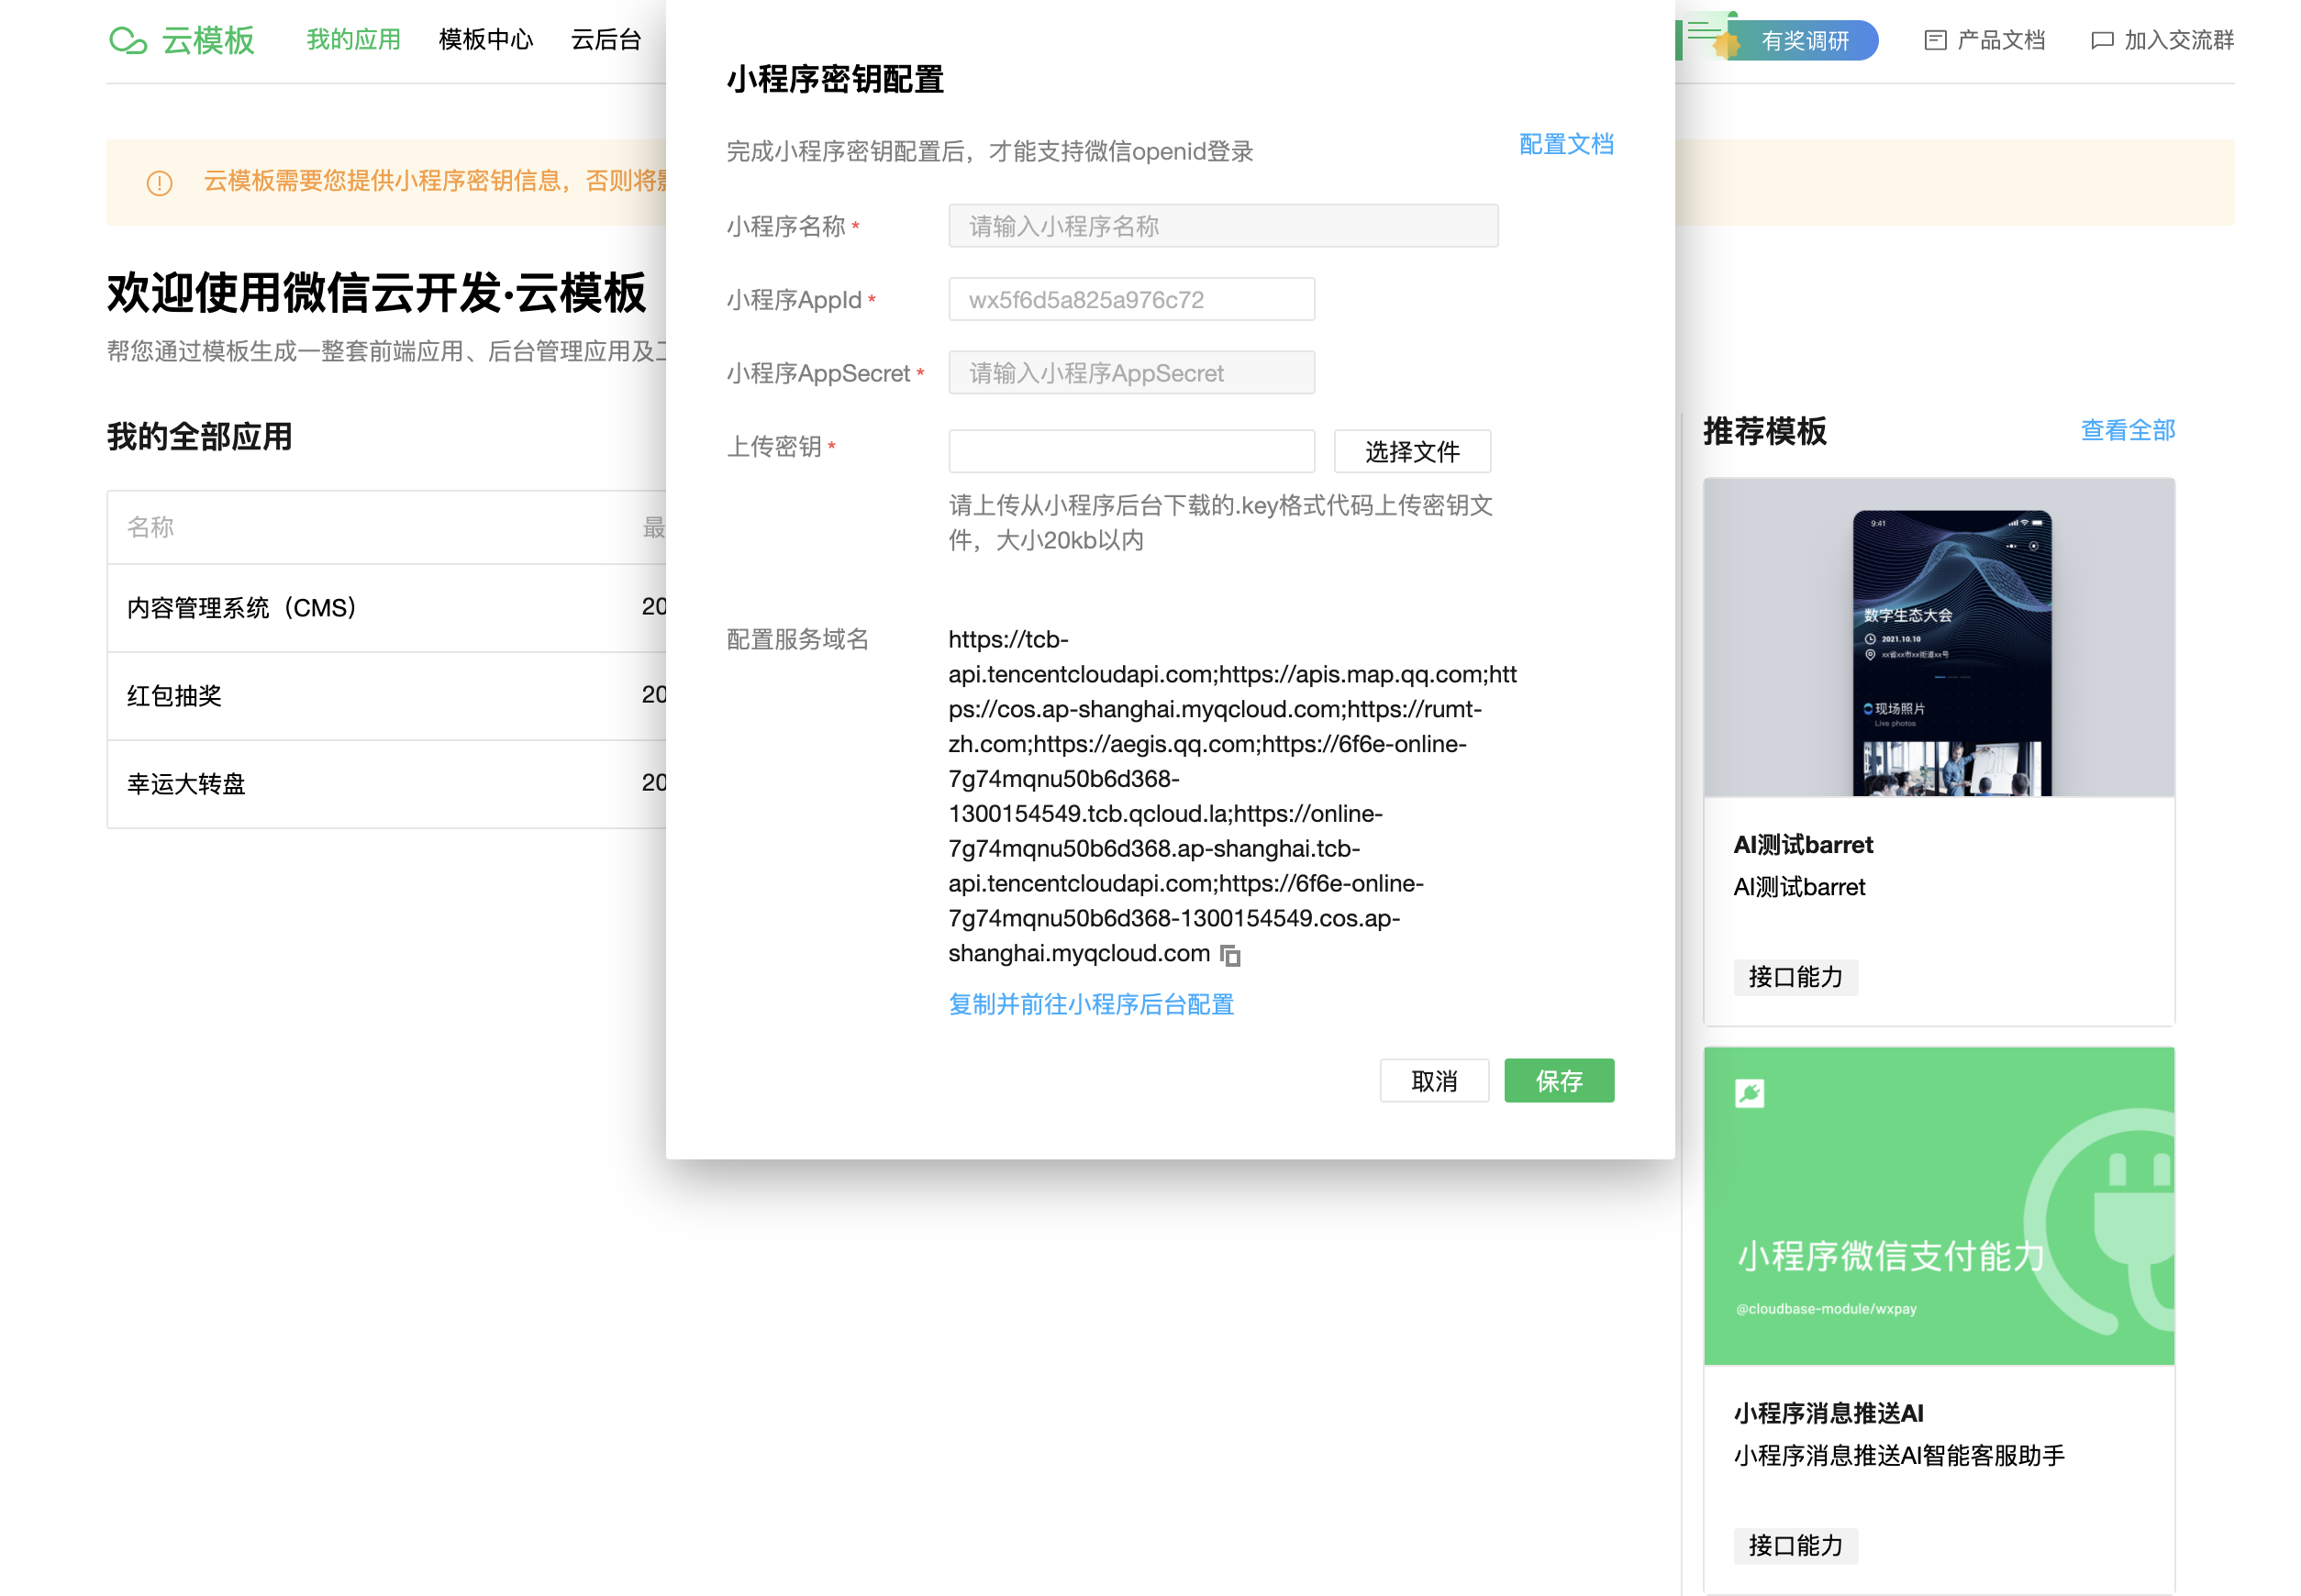This screenshot has height=1596, width=2301.
Task: Click the 云模板 cloud logo icon
Action: click(128, 41)
